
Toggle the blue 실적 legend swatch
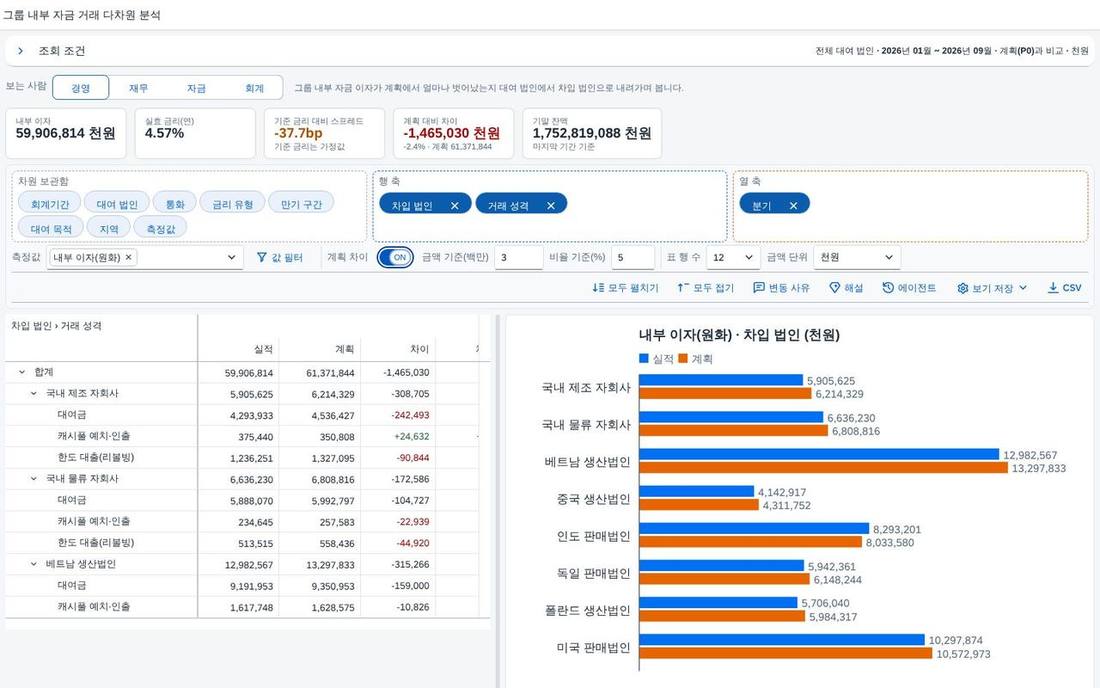coord(644,358)
